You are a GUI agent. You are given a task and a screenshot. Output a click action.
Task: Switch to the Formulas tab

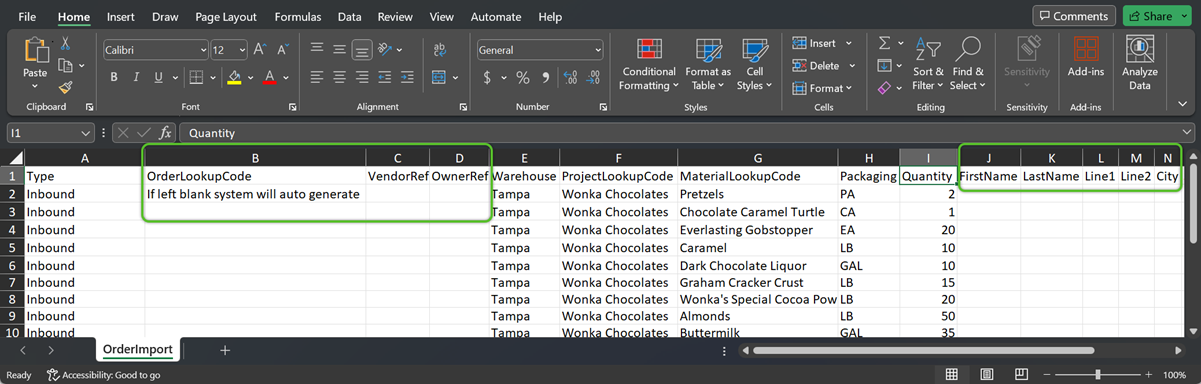point(298,17)
